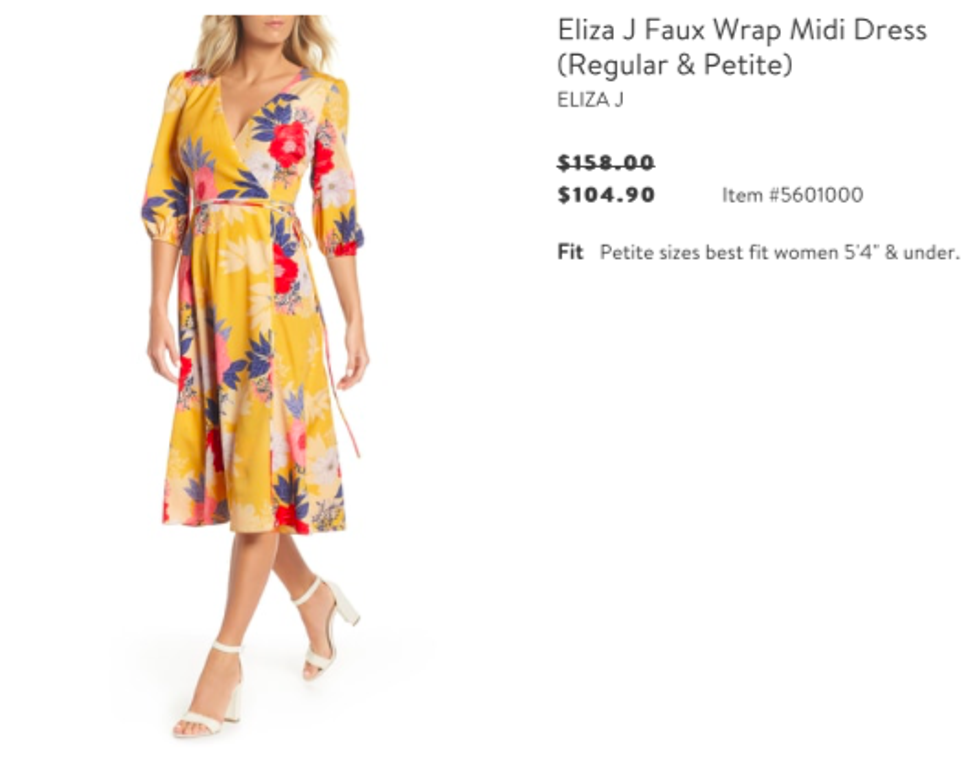Viewport: 980px width, 760px height.
Task: Click the hem of the floral skirt
Action: [253, 522]
